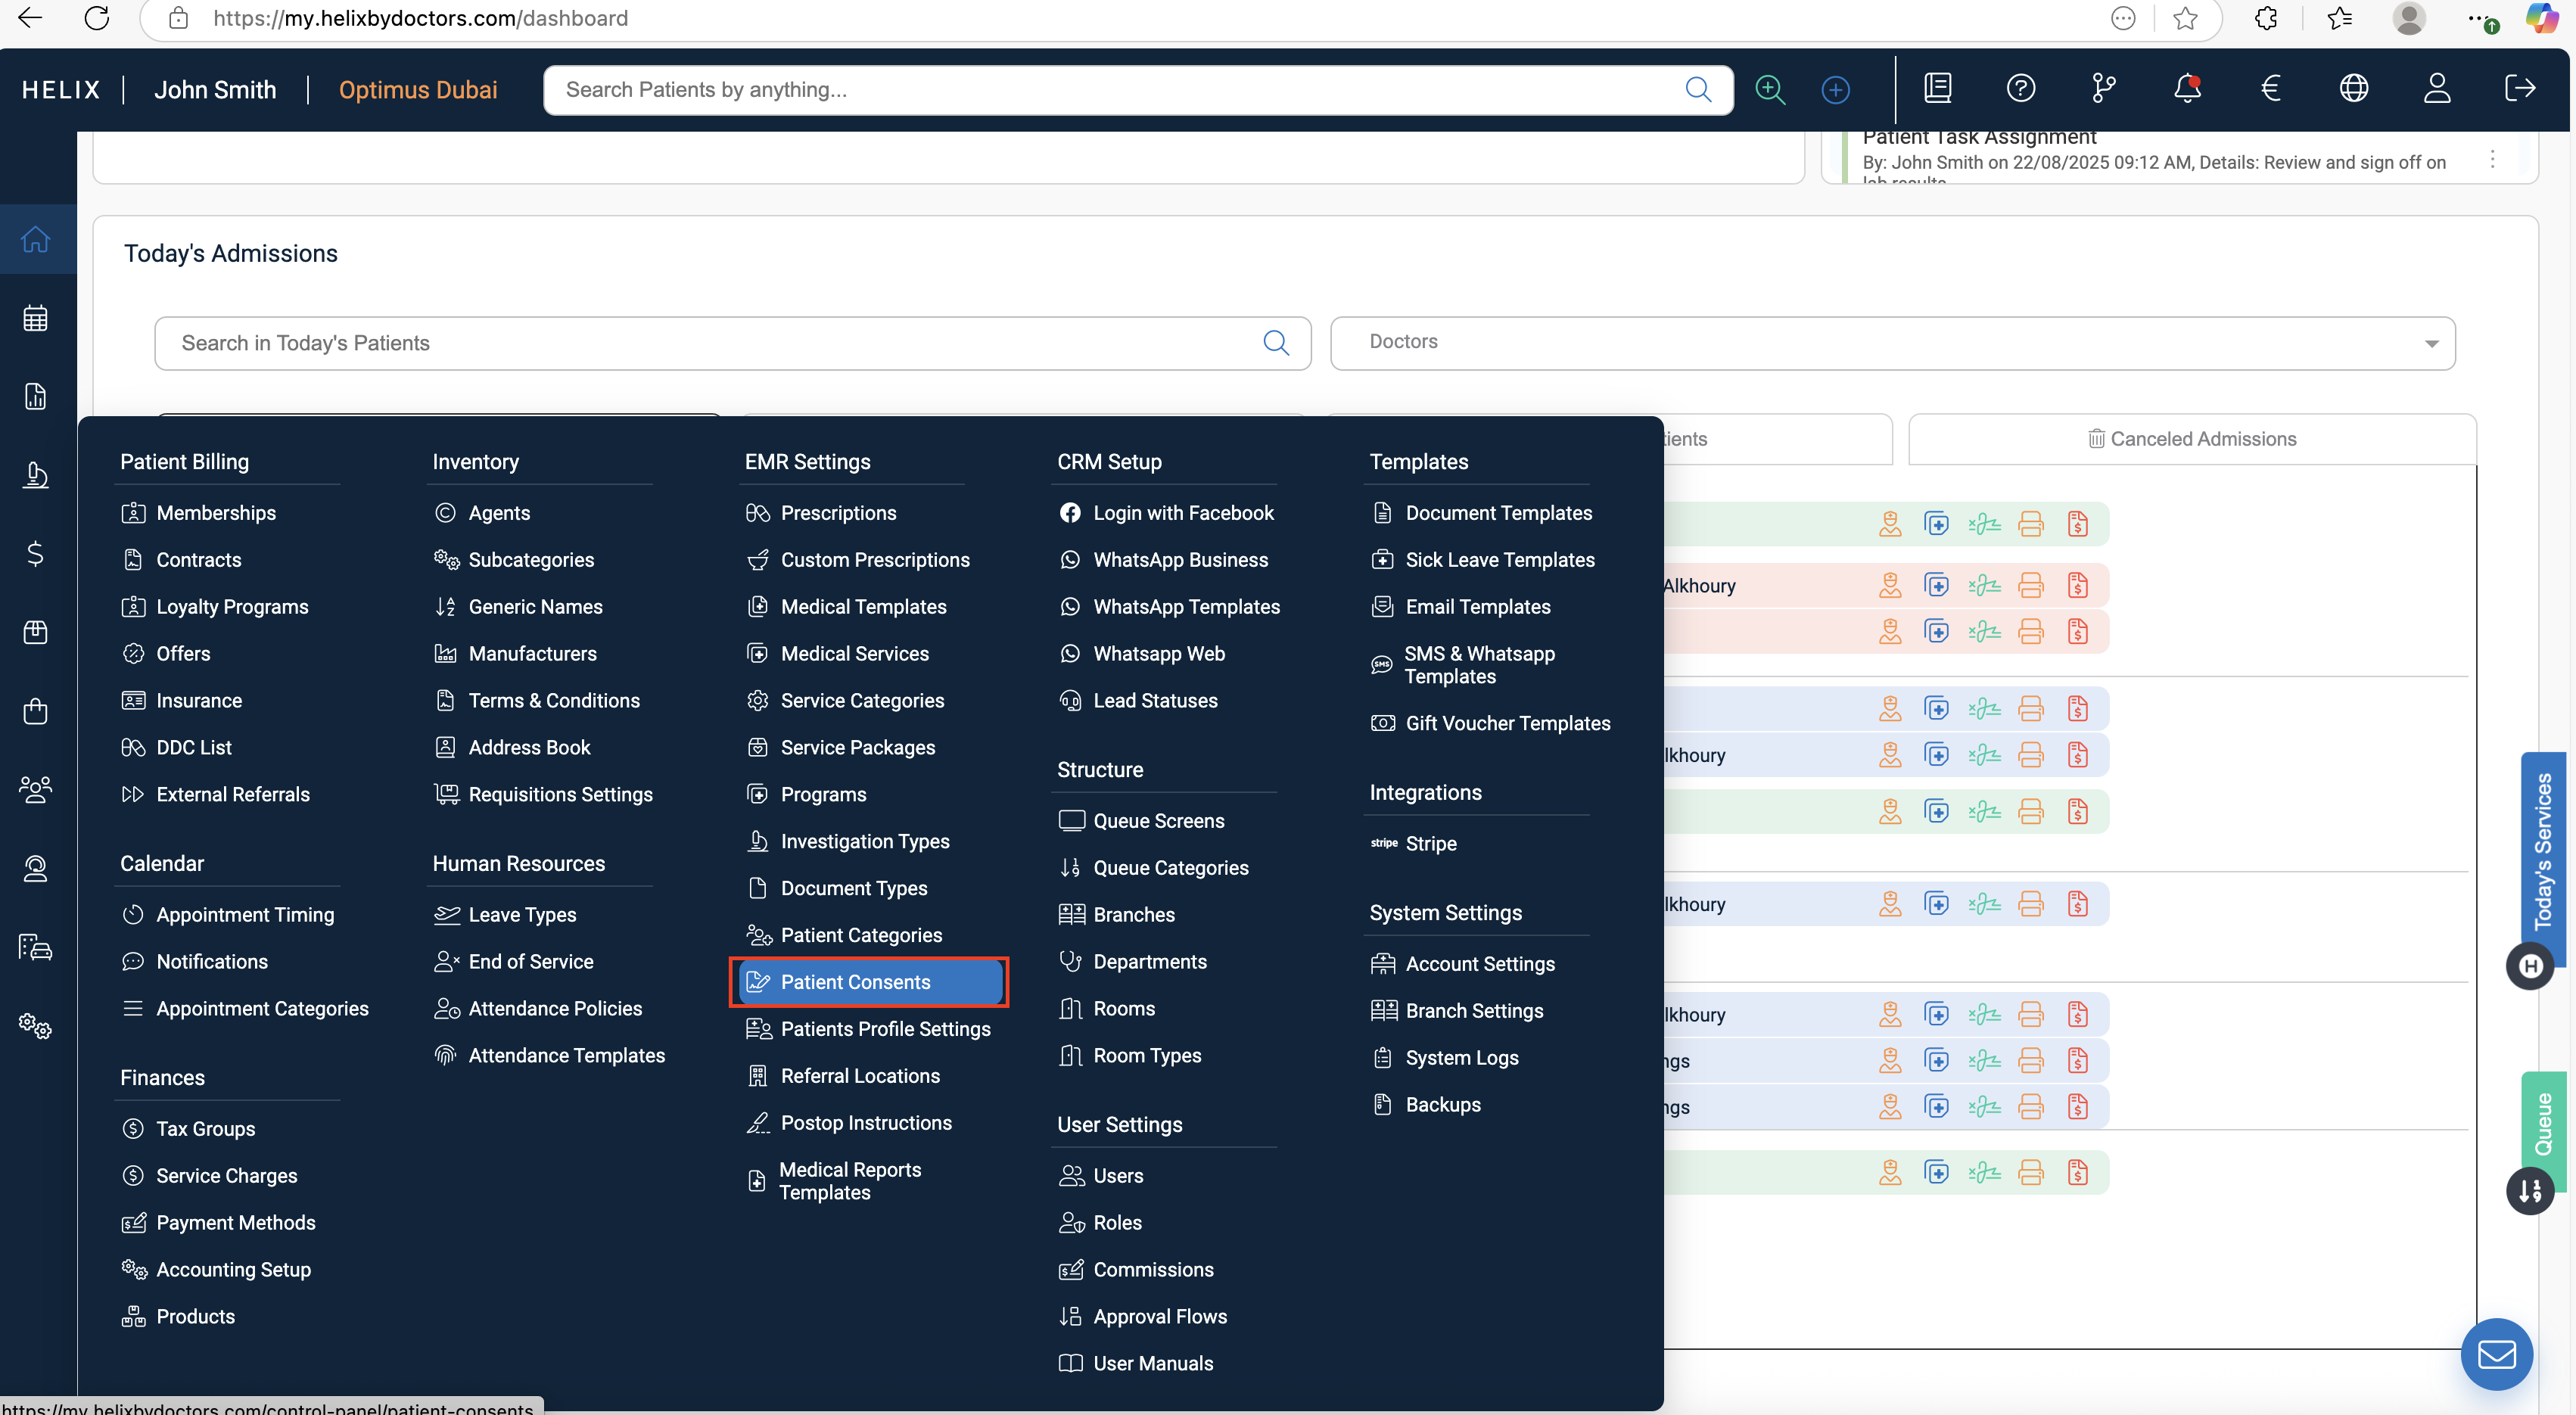Viewport: 2576px width, 1415px height.
Task: Click the notification bell icon
Action: pos(2187,89)
